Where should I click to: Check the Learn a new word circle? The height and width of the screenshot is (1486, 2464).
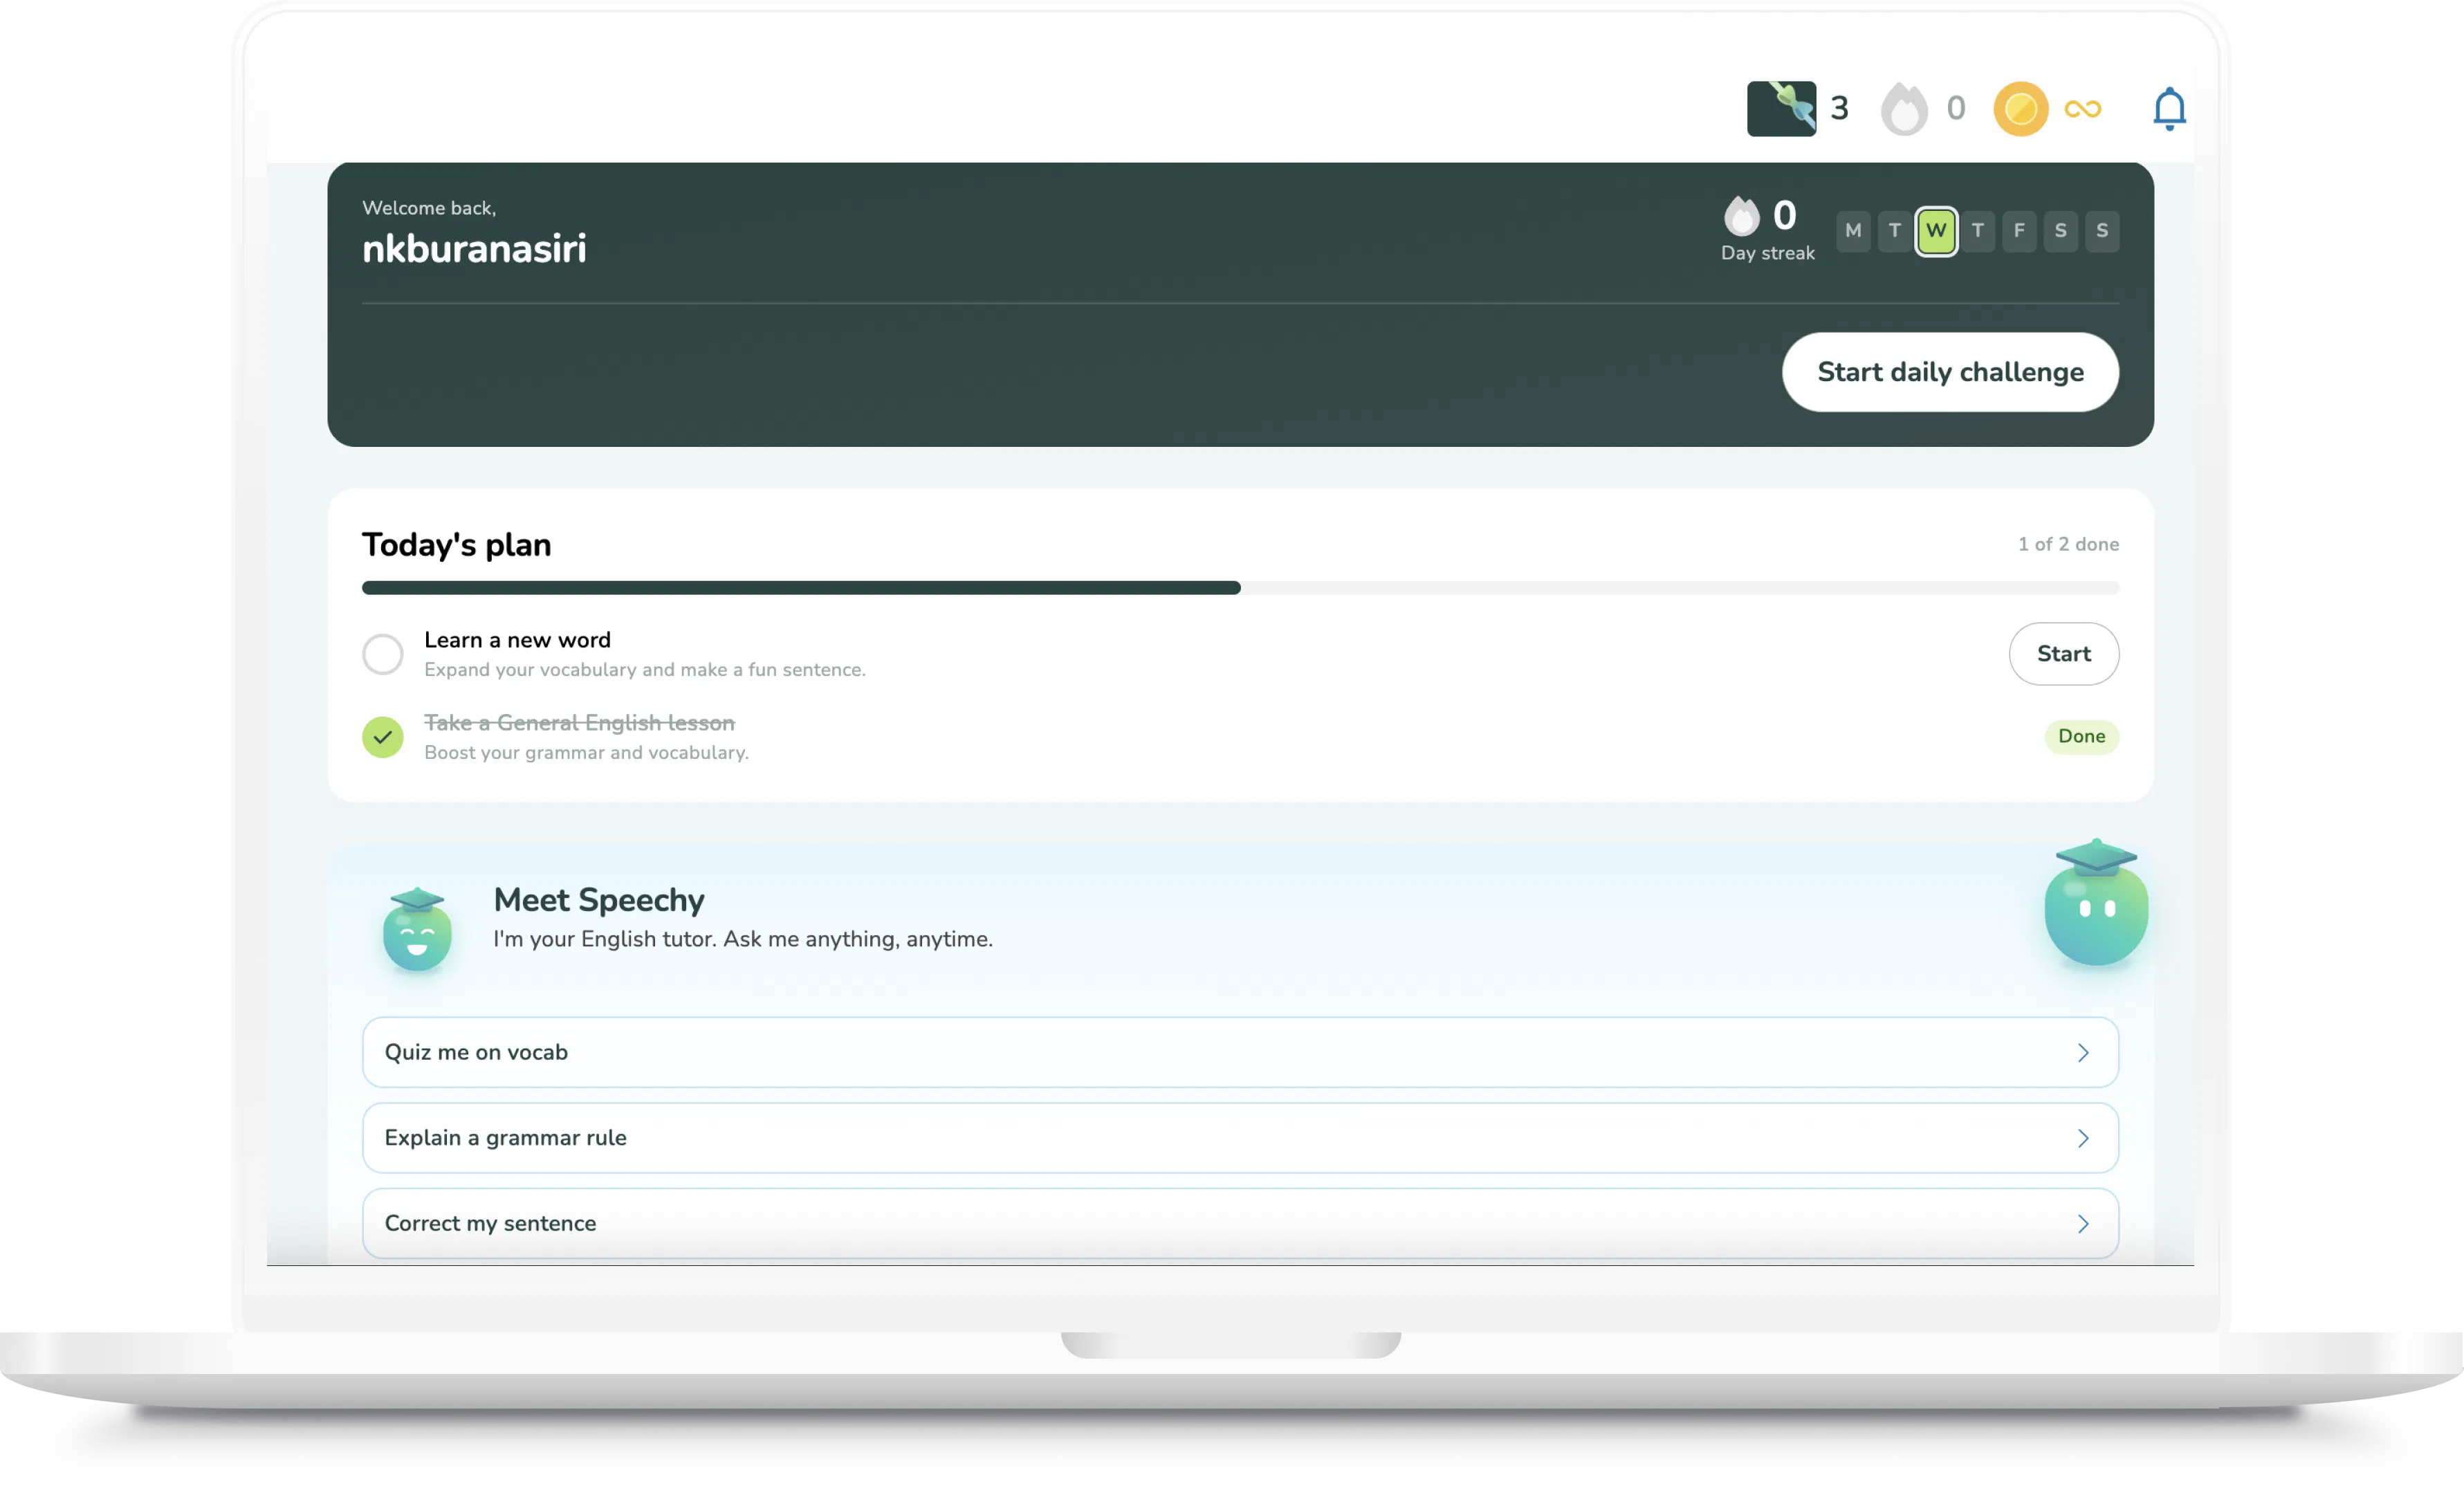[383, 654]
